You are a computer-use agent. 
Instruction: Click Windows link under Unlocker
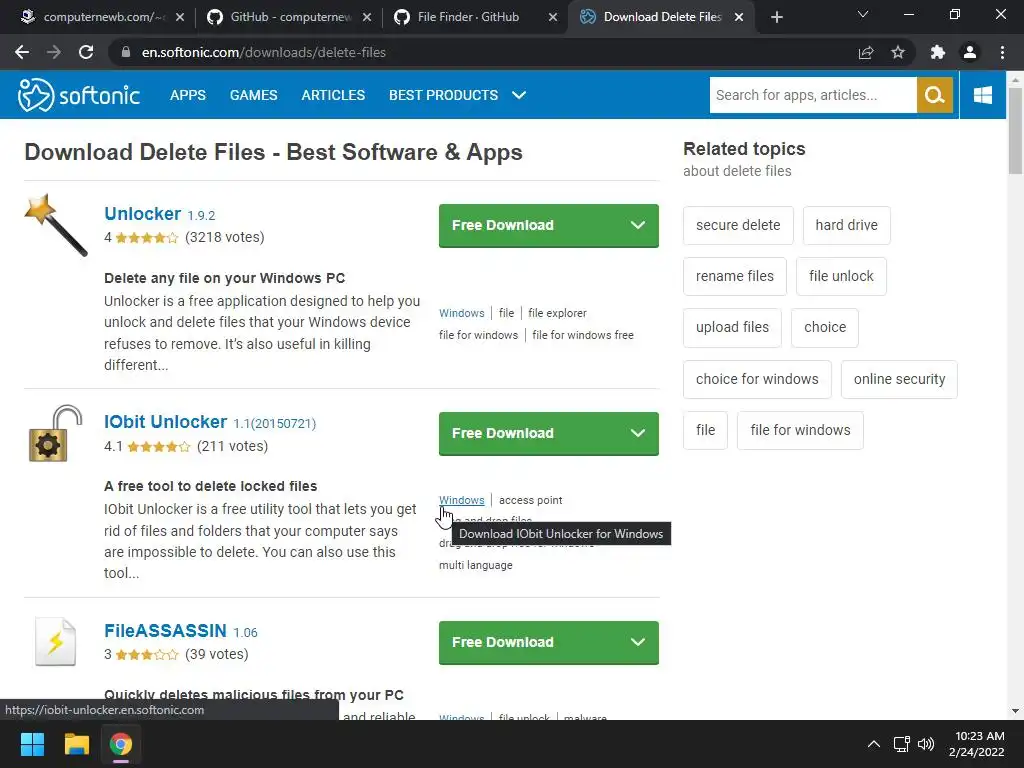(462, 313)
